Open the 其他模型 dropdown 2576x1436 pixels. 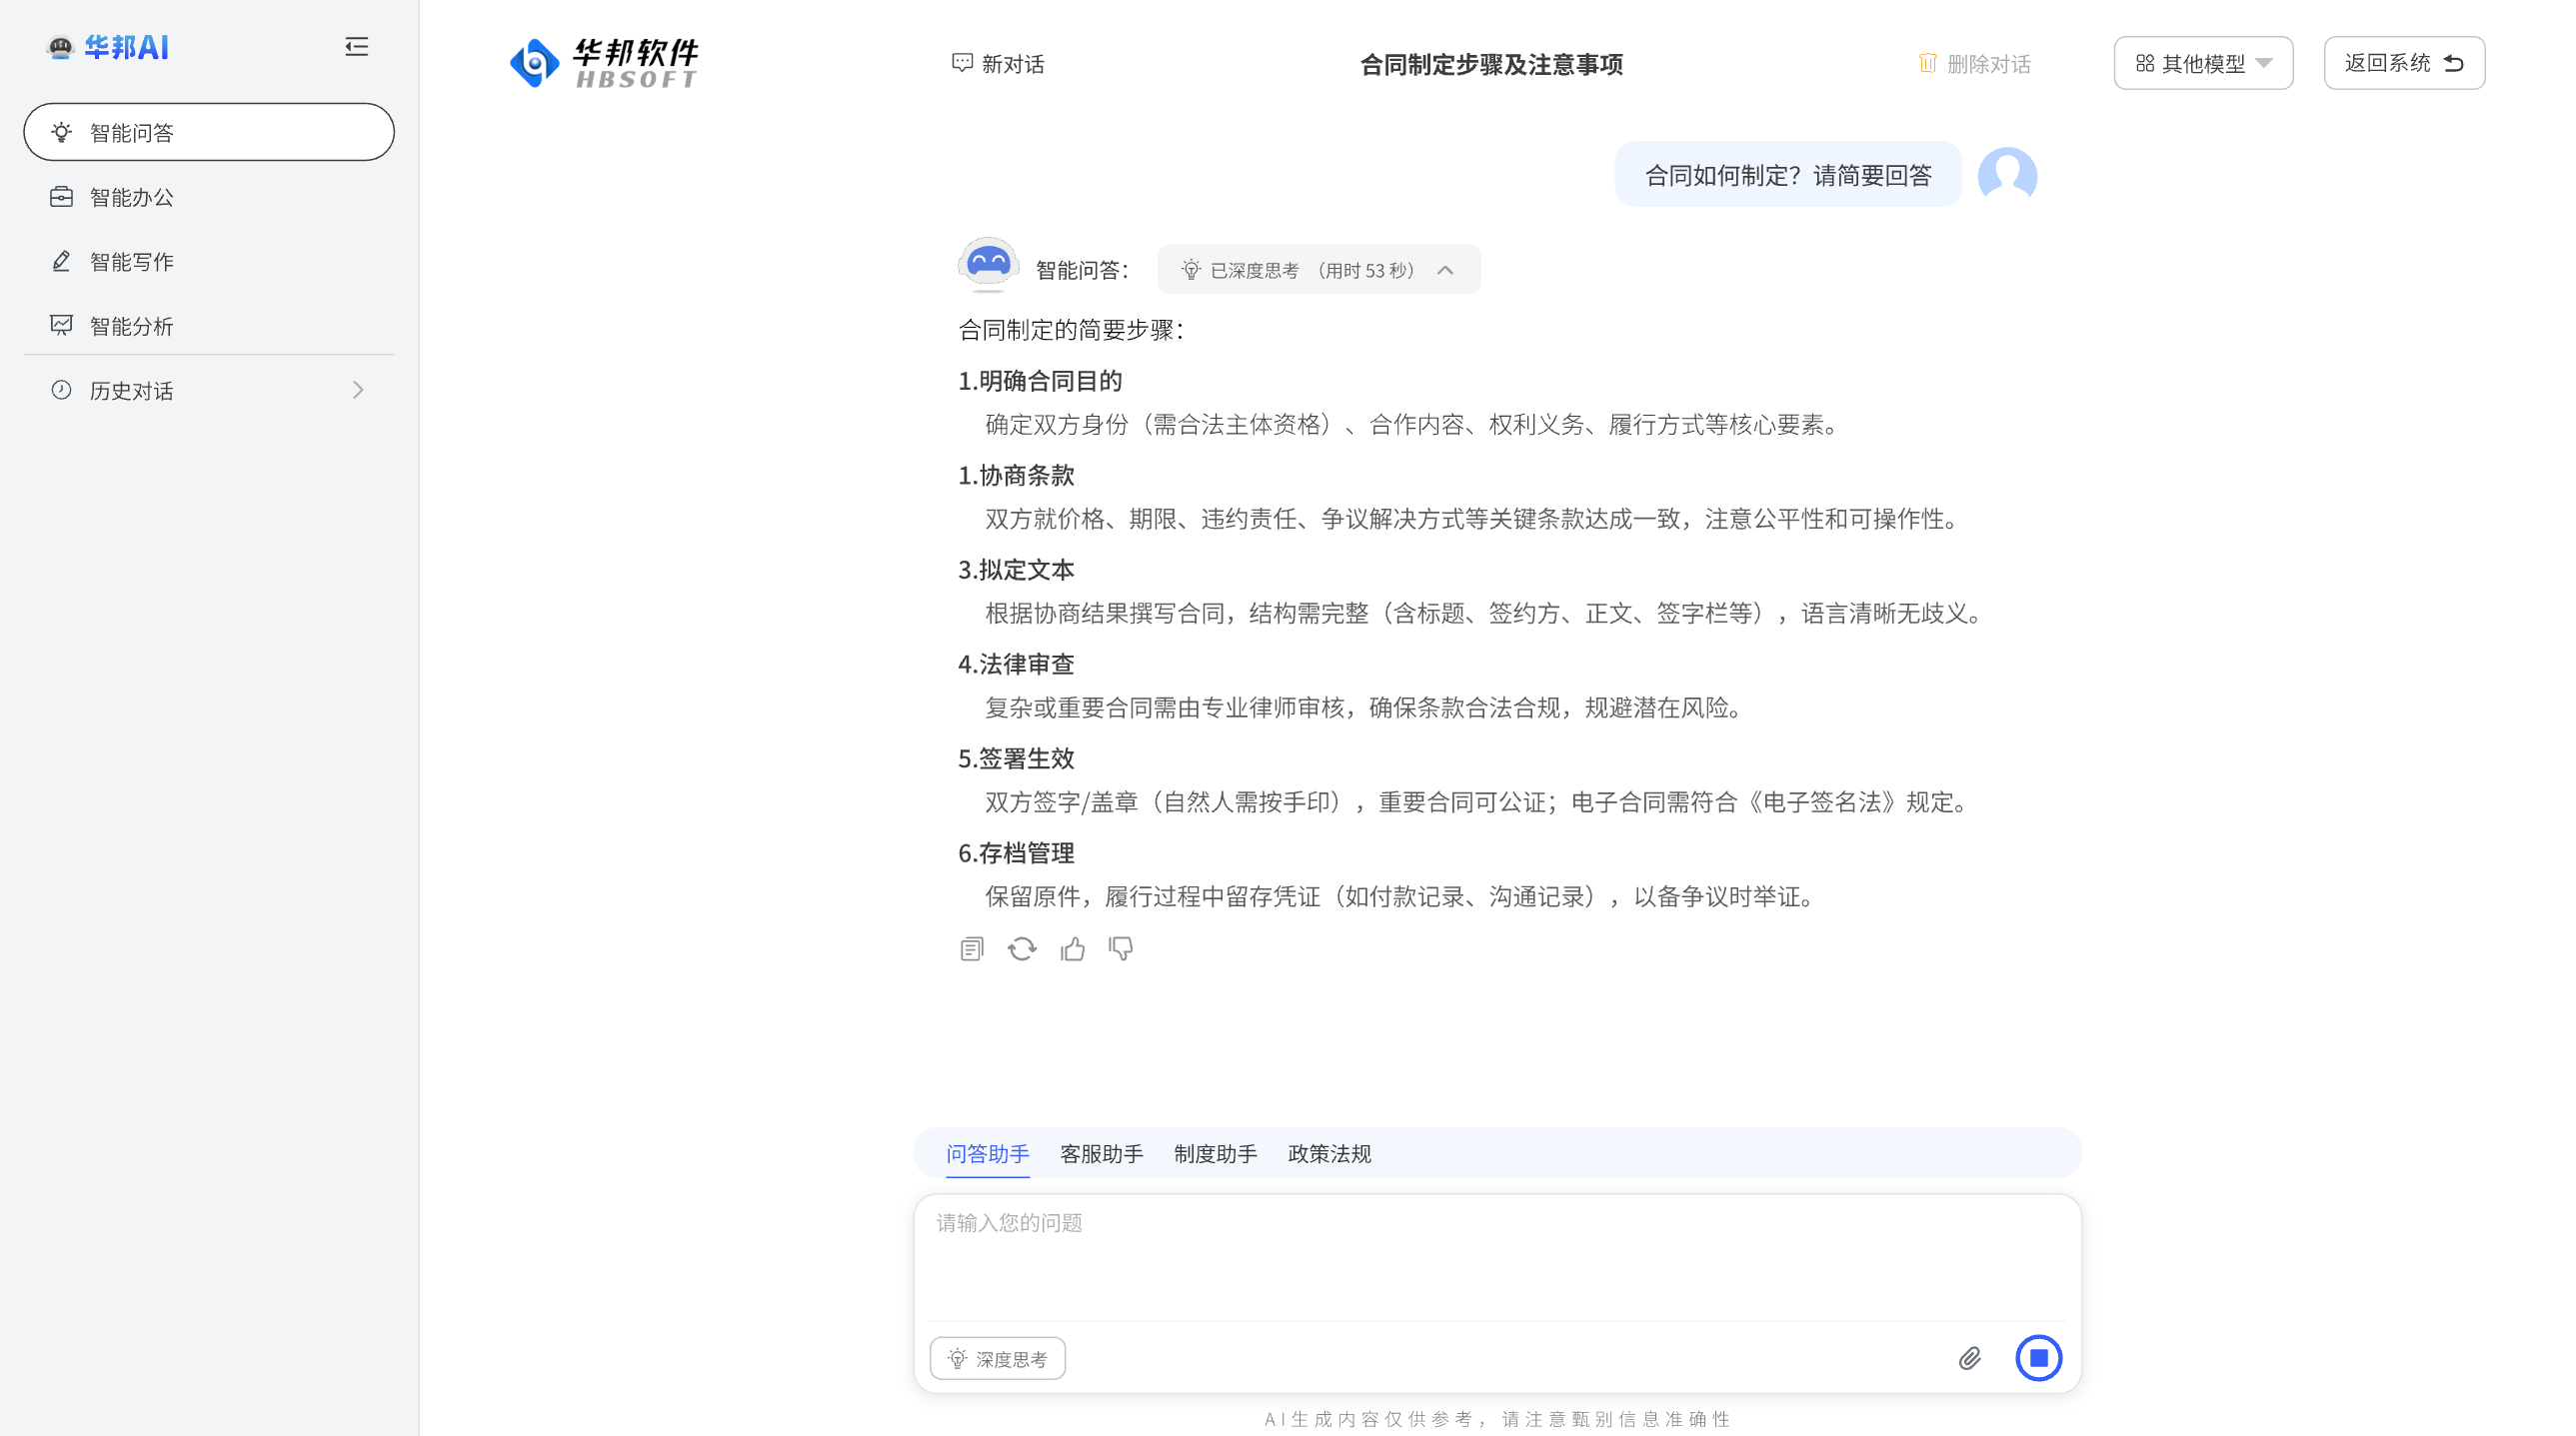pyautogui.click(x=2203, y=63)
